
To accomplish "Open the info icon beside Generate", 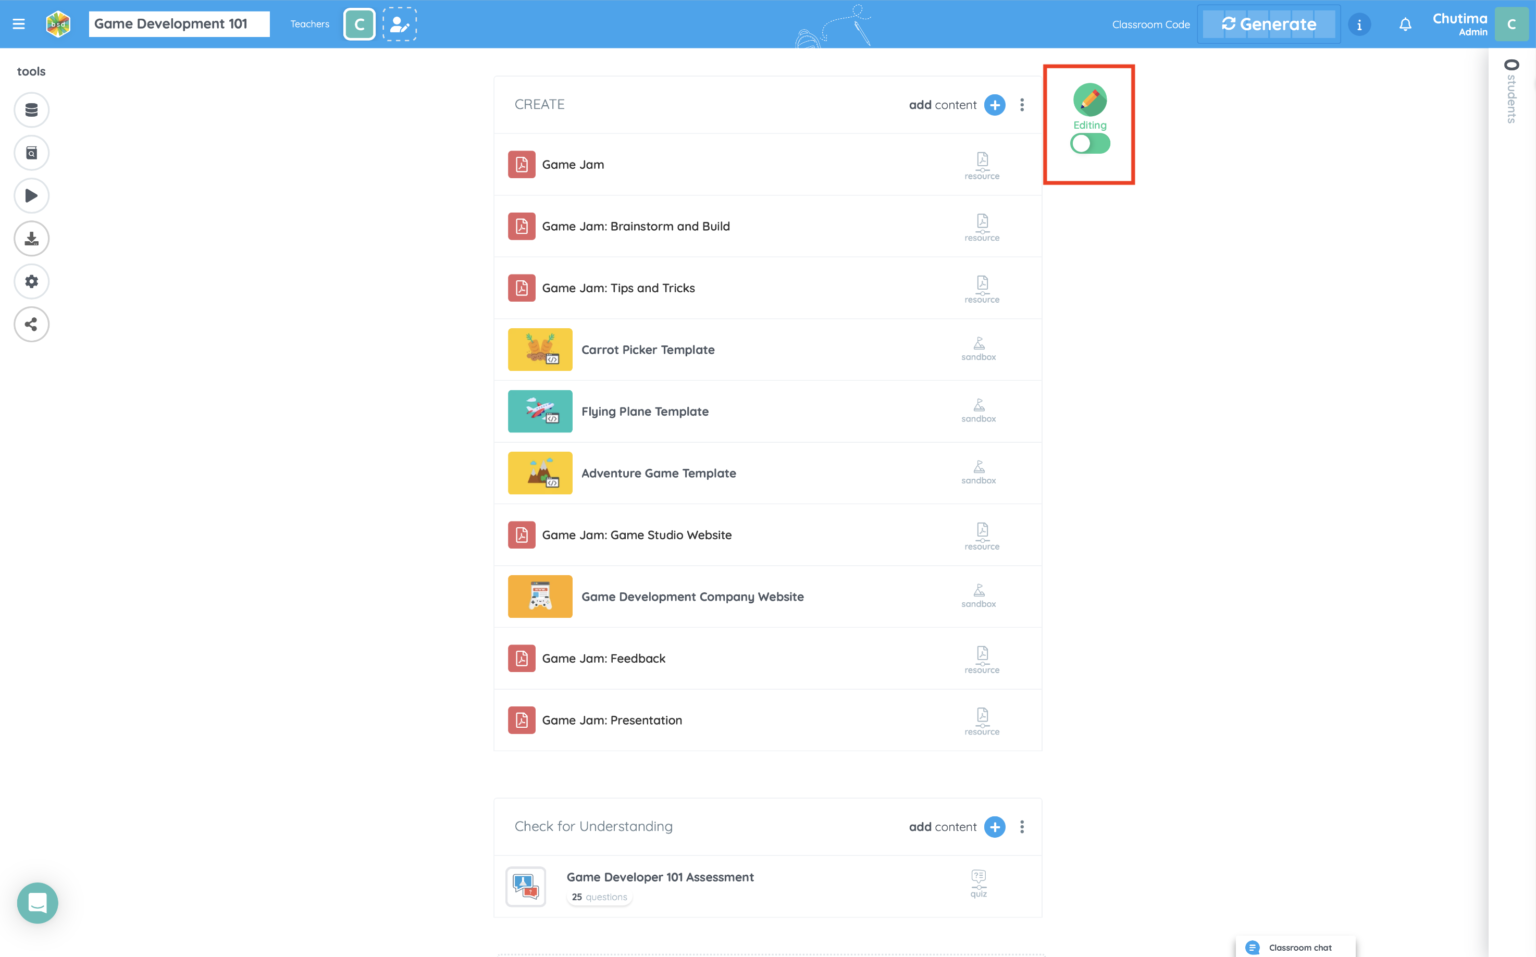I will click(x=1359, y=25).
